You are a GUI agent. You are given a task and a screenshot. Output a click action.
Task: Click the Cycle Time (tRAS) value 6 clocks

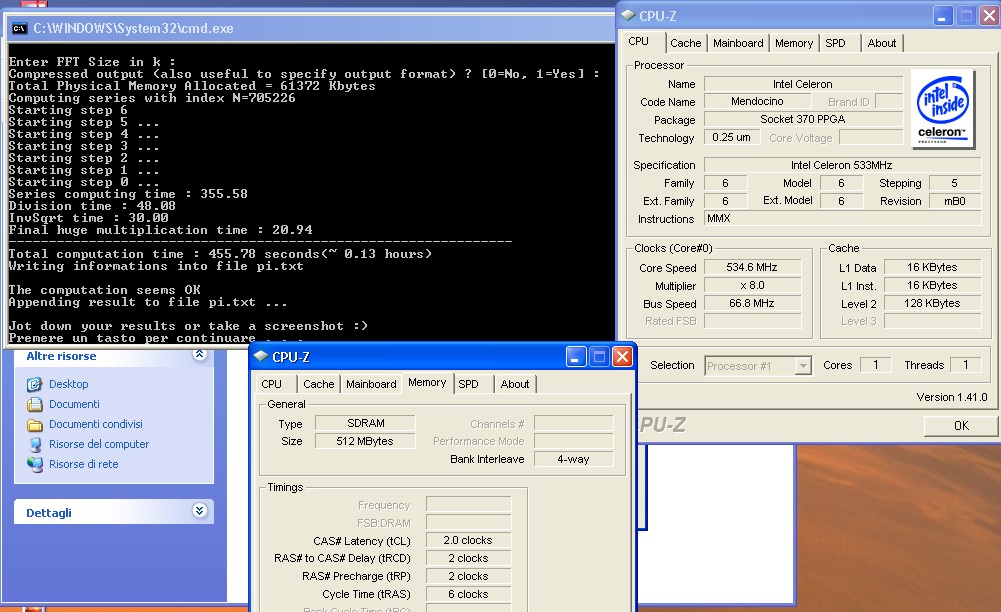pyautogui.click(x=468, y=594)
